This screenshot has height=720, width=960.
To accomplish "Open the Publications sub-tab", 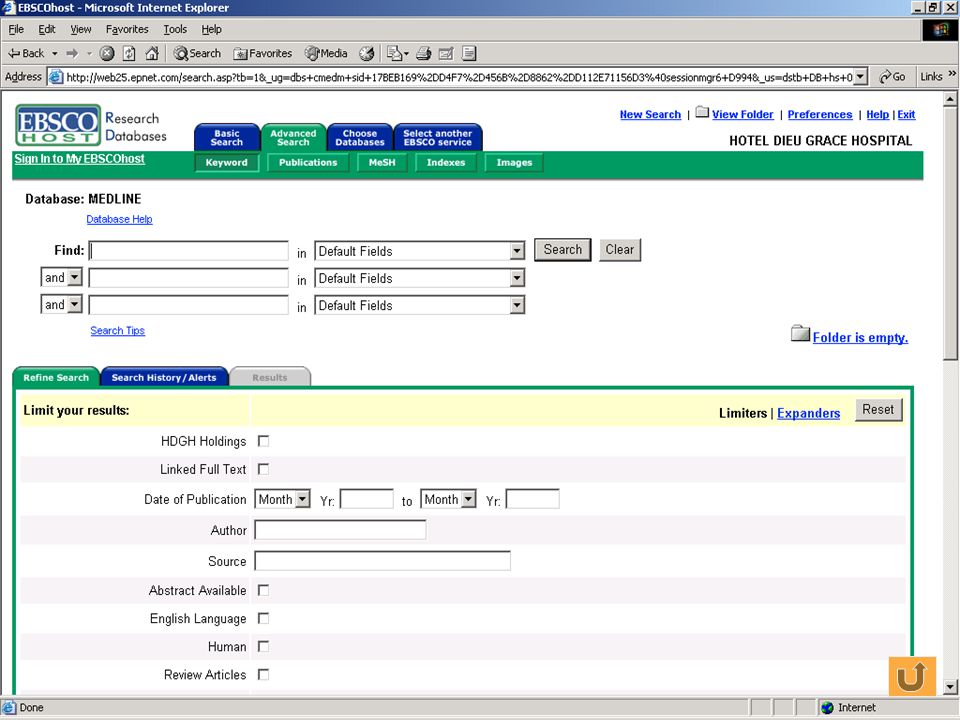I will point(308,163).
